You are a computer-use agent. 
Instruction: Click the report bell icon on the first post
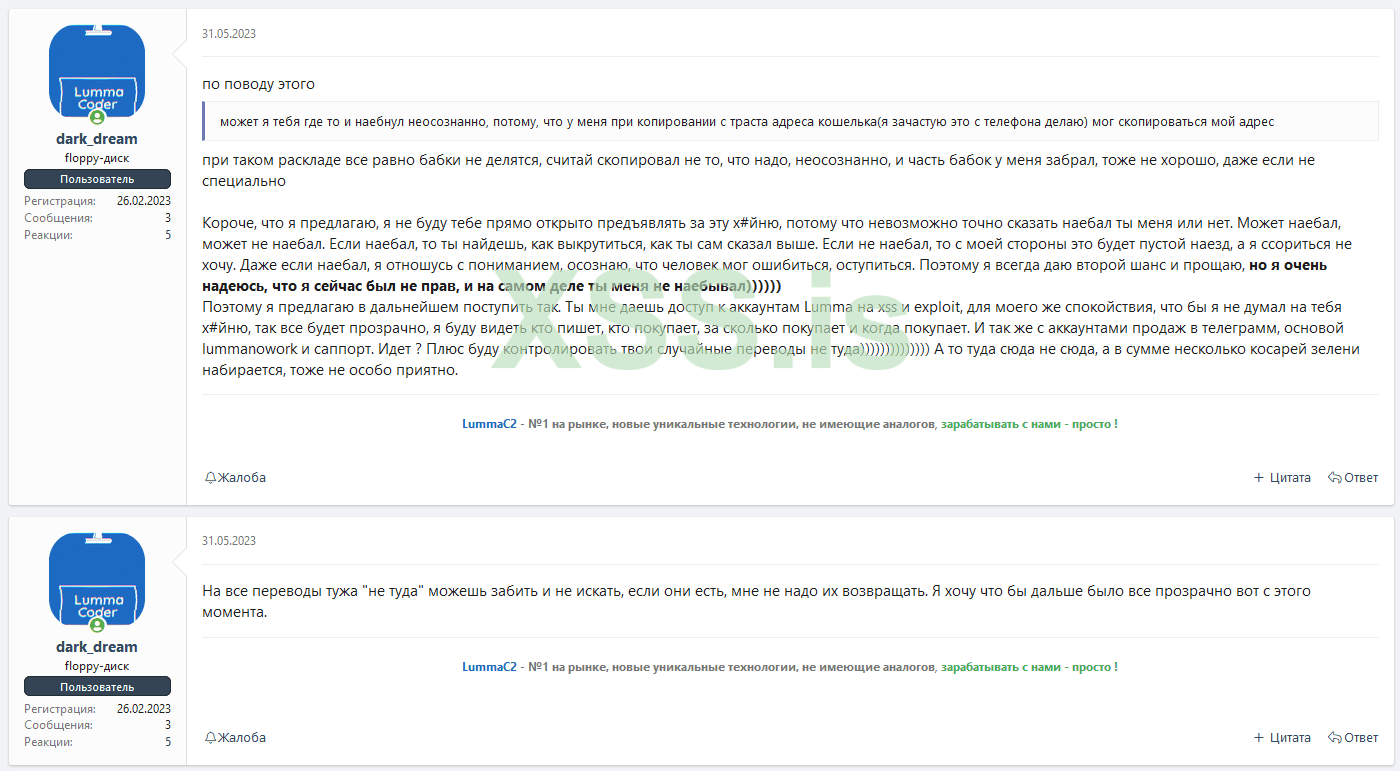[x=211, y=478]
